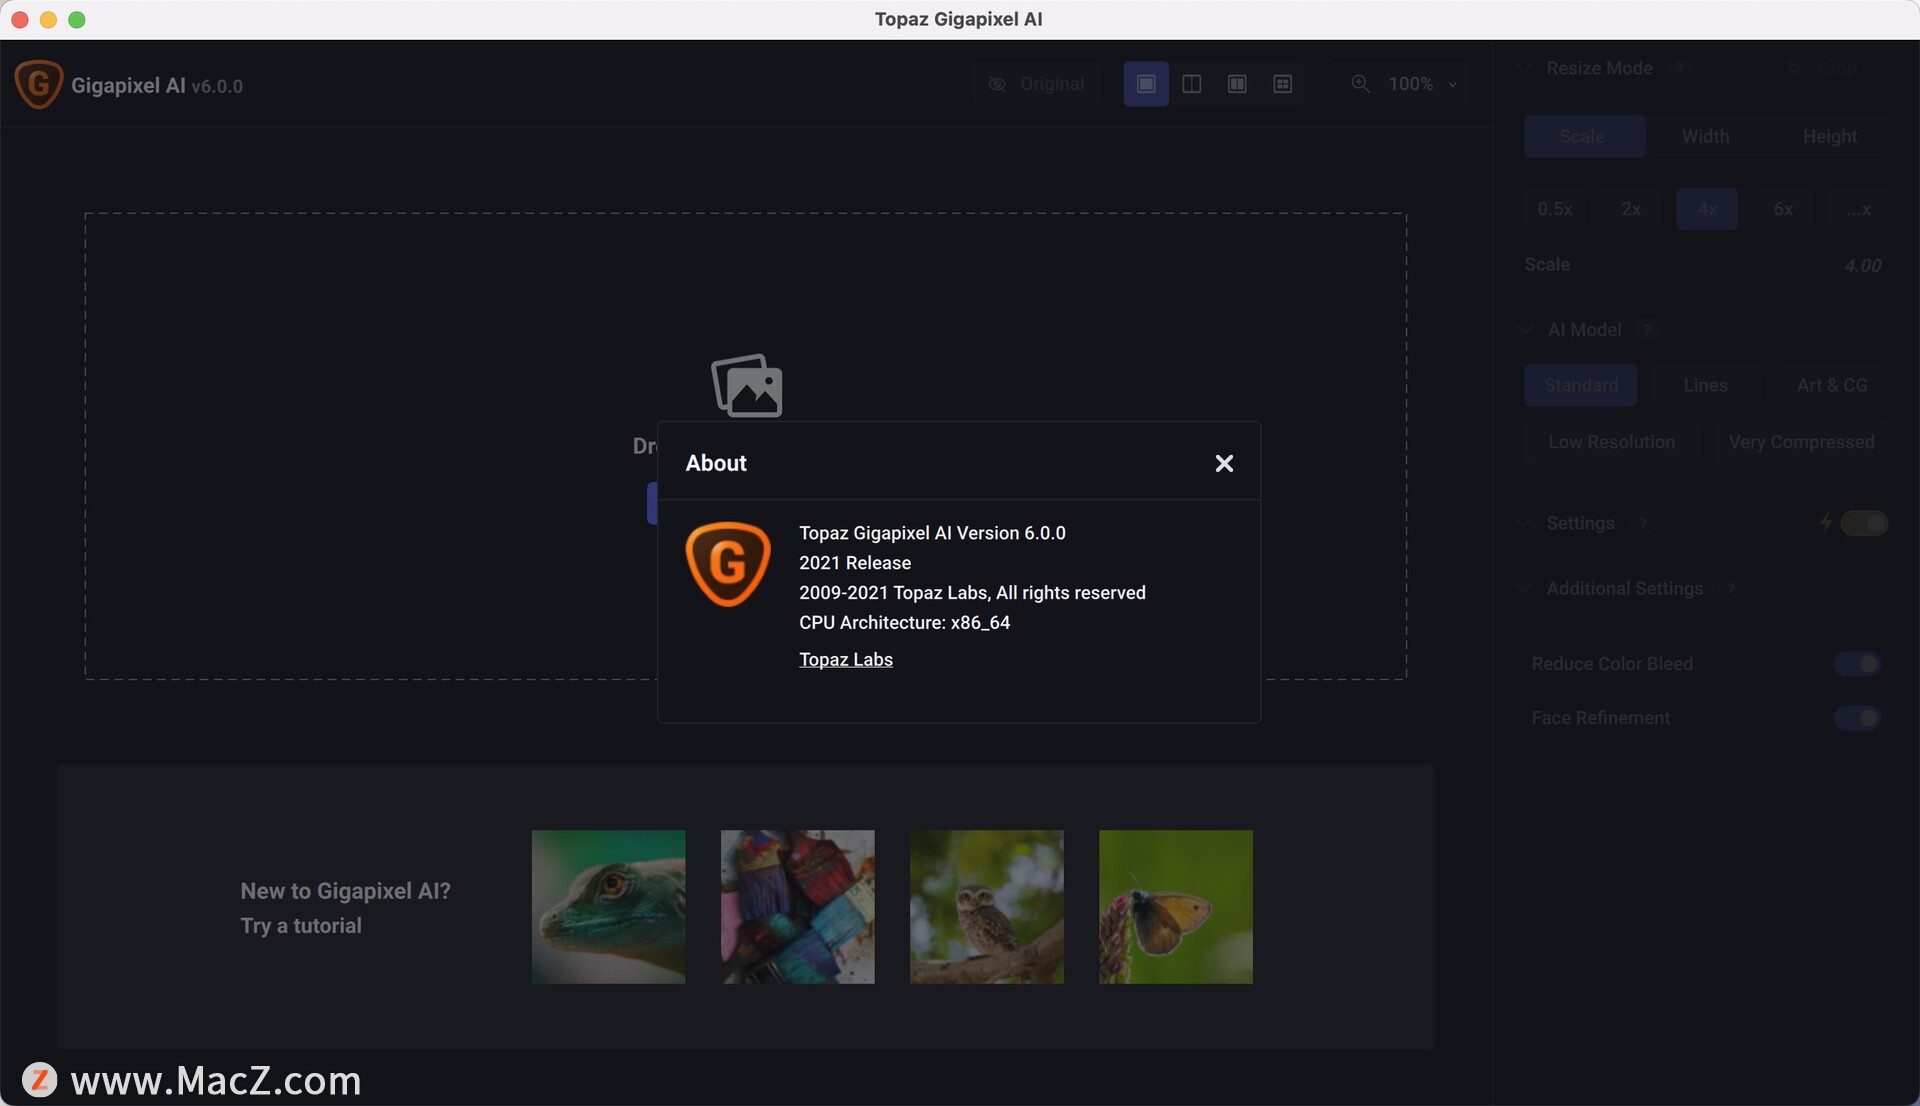Toggle Face Refinement switch
This screenshot has height=1106, width=1920.
[x=1857, y=718]
